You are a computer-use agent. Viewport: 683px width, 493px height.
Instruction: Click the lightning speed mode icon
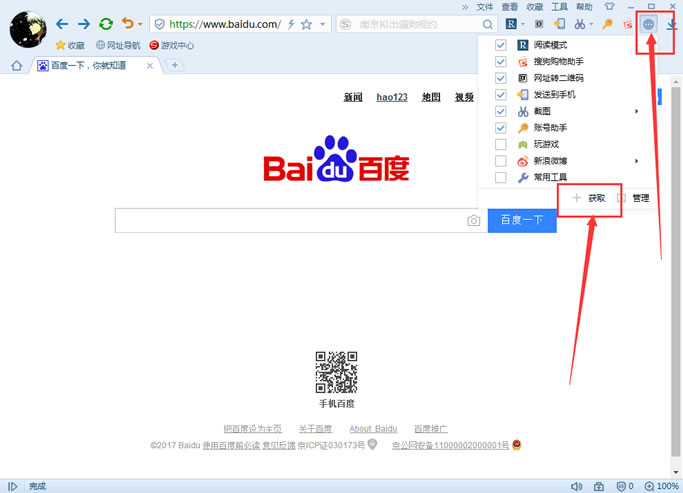point(291,24)
